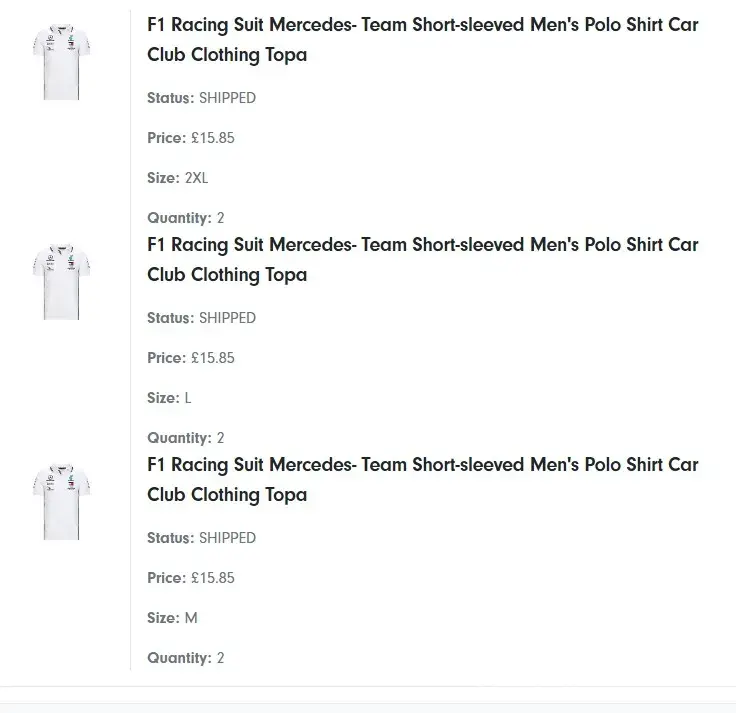Viewport: 736px width, 713px height.
Task: Click the polo shirt thumbnail for size L
Action: [x=61, y=282]
